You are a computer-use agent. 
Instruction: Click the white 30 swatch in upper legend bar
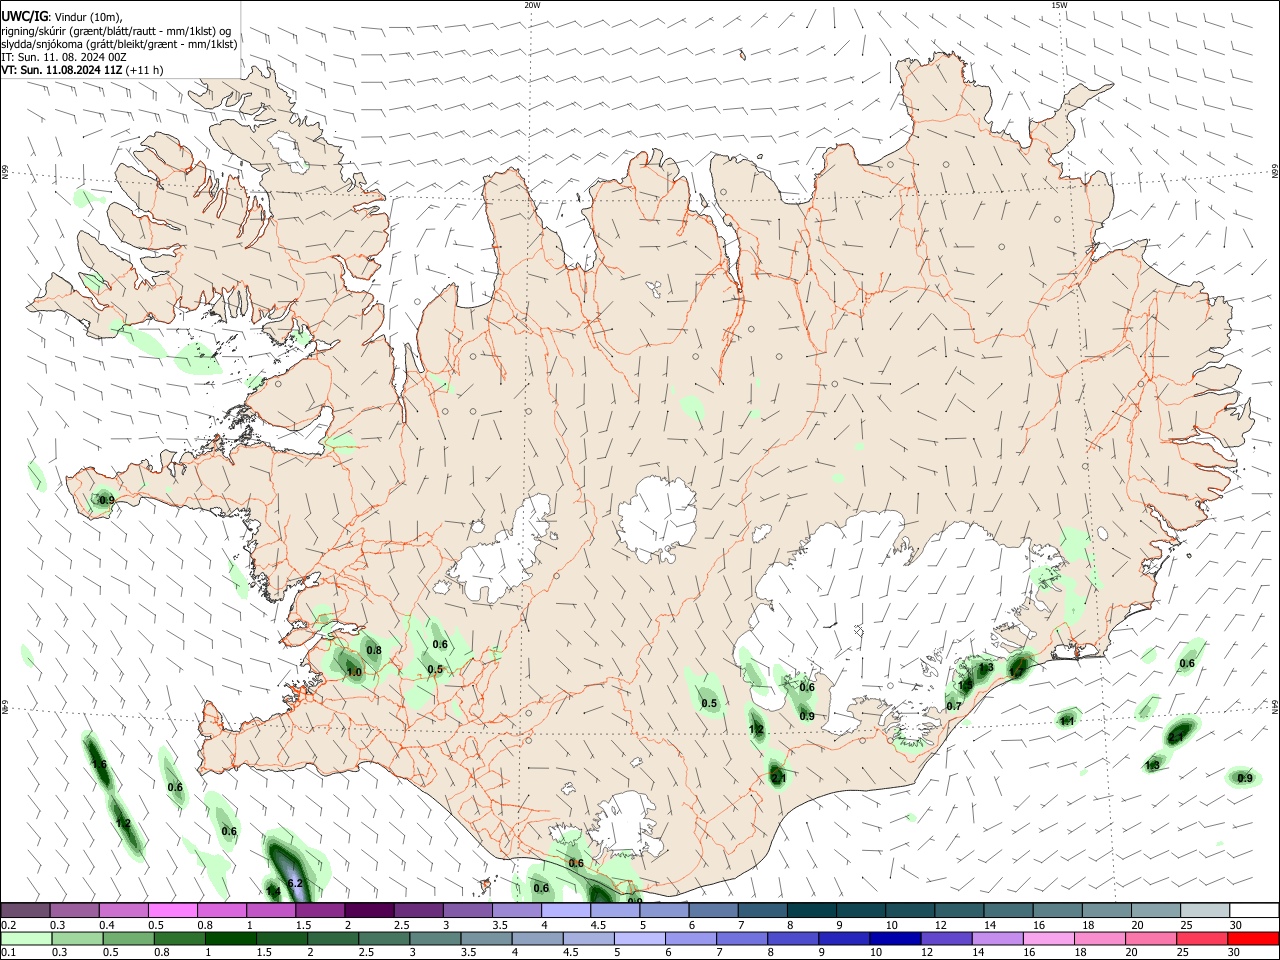(1254, 910)
